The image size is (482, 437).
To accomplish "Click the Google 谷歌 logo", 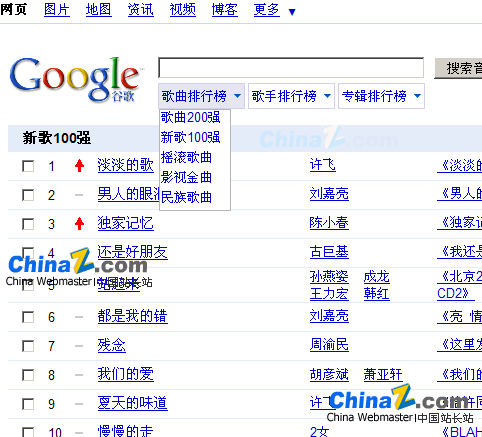I will point(76,79).
